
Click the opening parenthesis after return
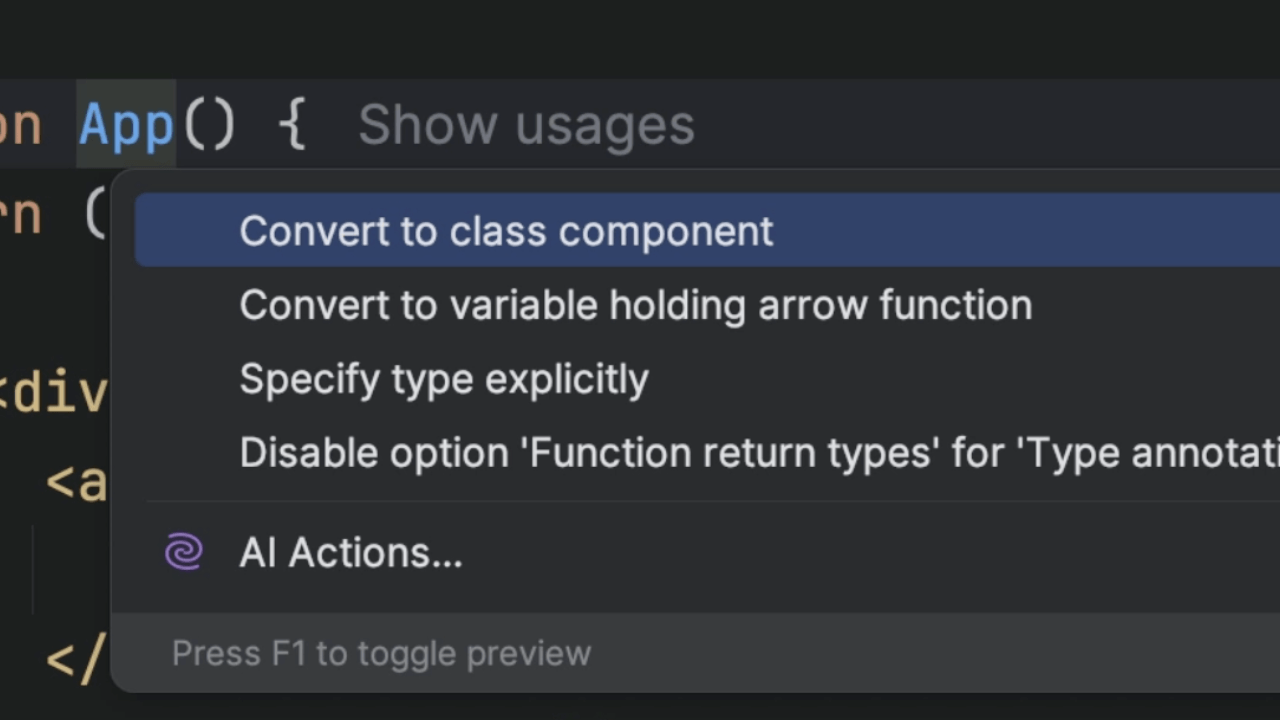point(95,212)
